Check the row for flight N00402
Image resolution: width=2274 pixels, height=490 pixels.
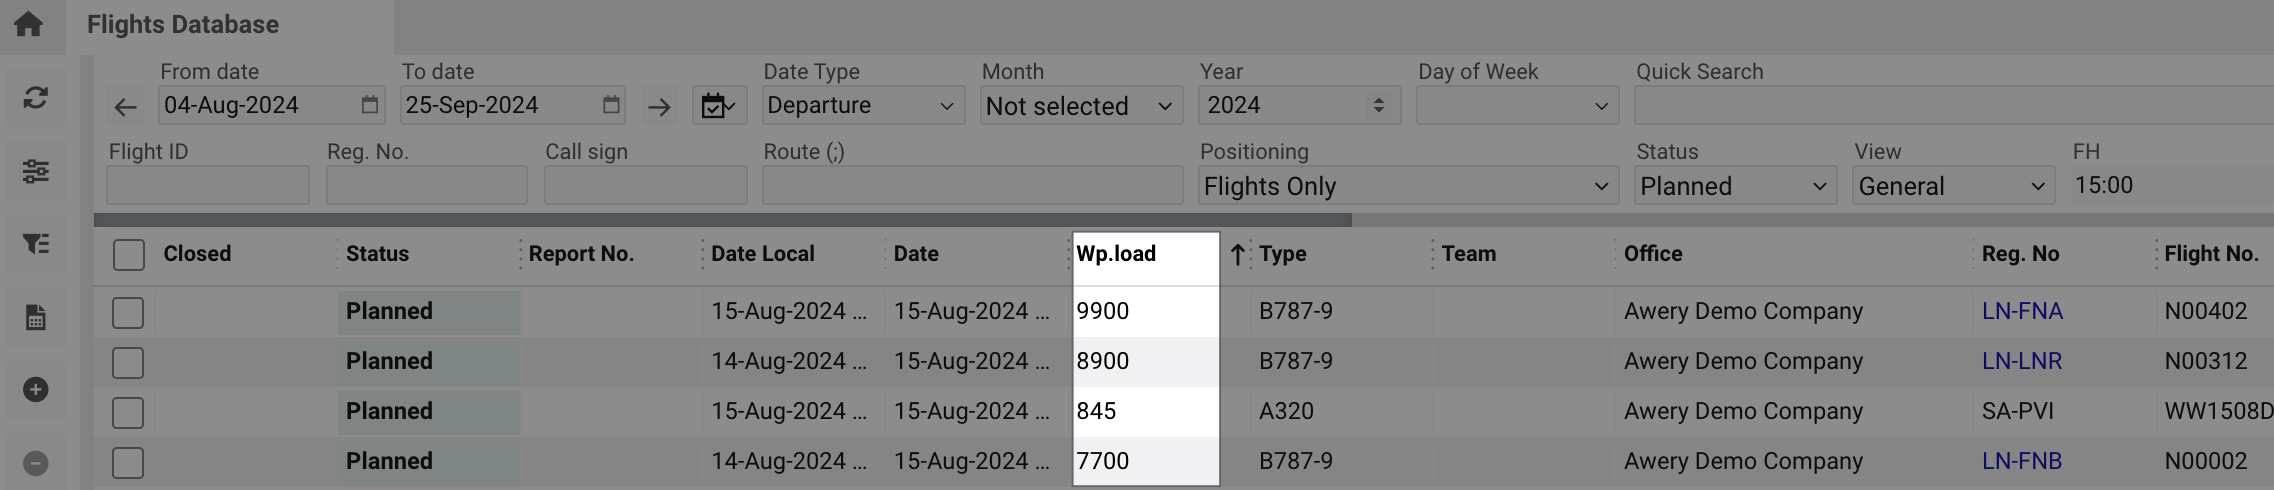pos(128,313)
